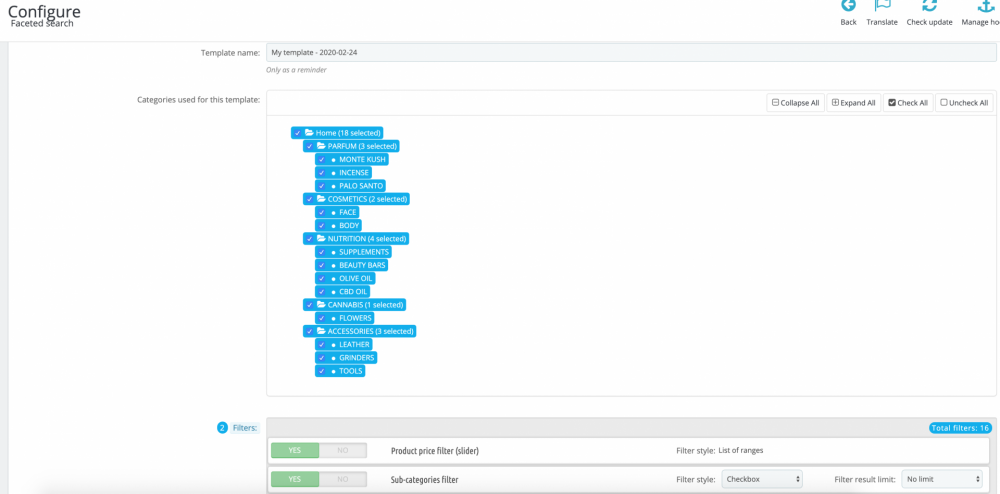
Task: Select the SUPPLEMENTS tree label
Action: (364, 252)
